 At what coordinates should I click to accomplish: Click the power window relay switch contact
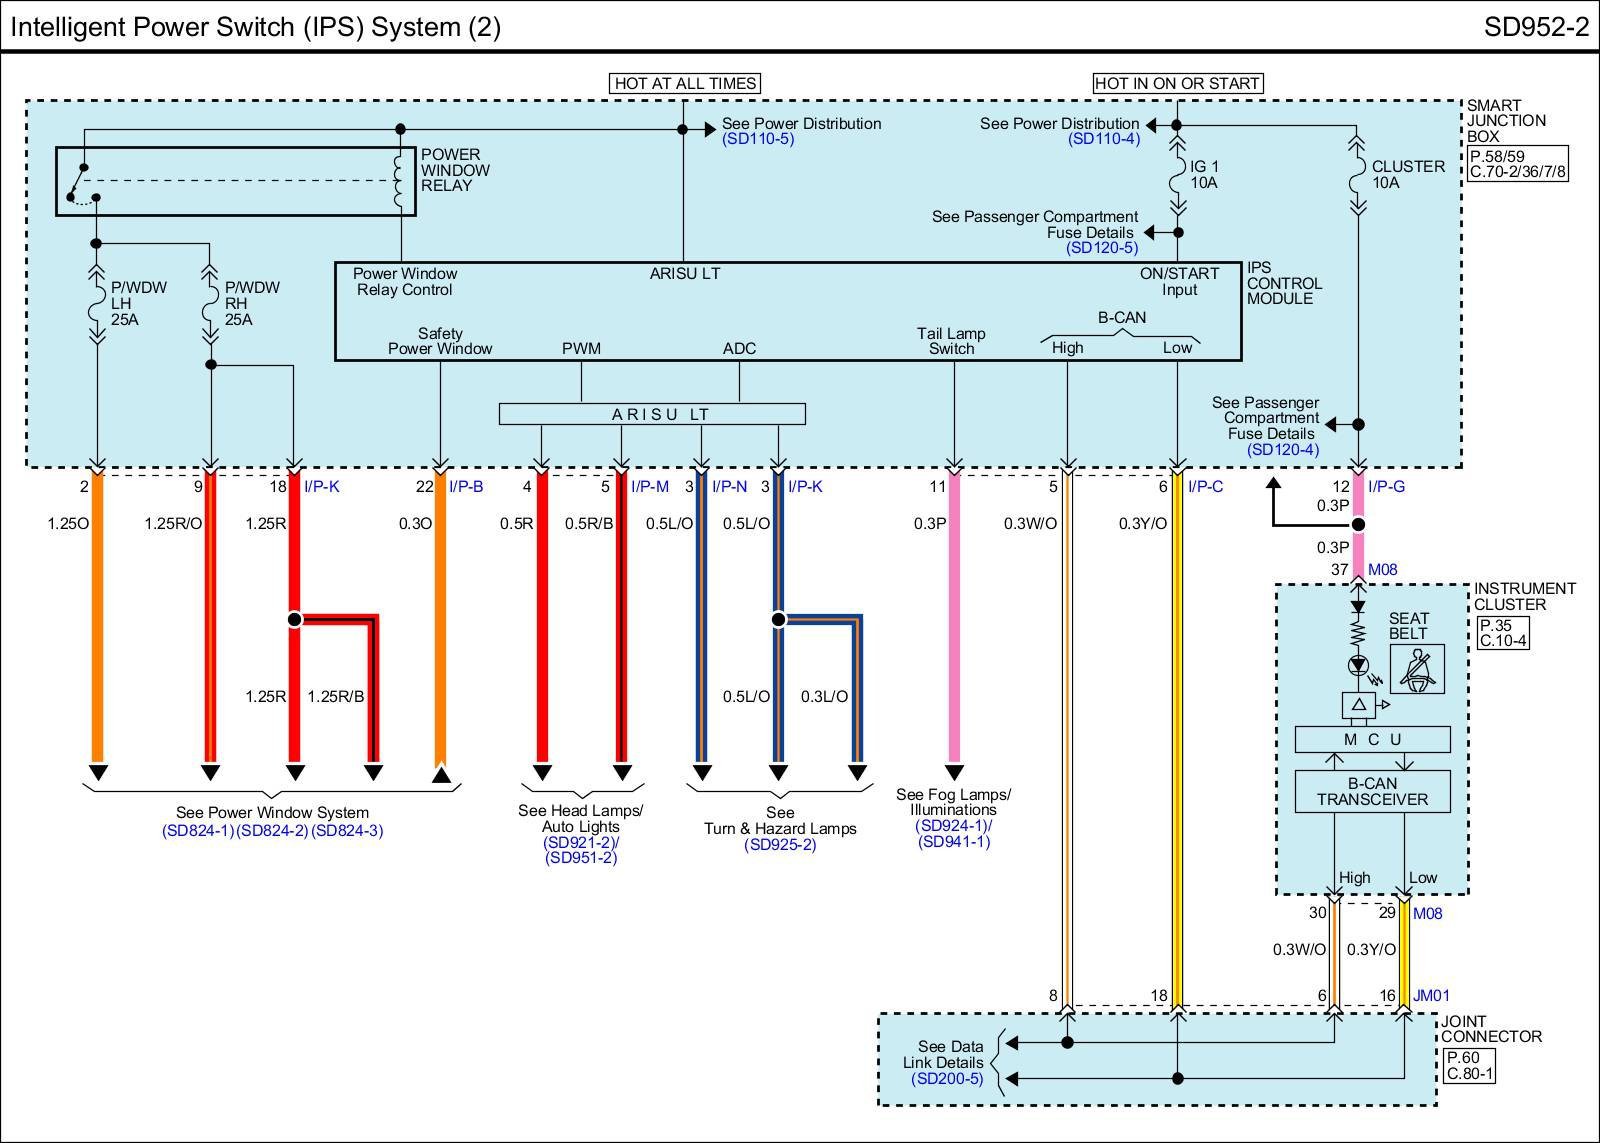[x=80, y=185]
